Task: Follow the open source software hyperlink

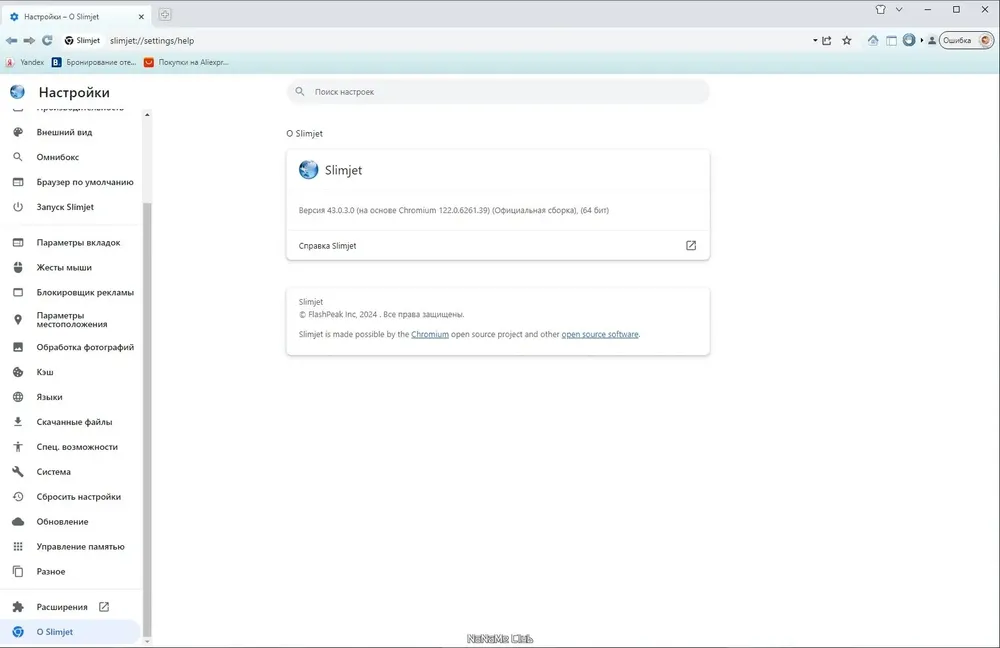Action: (x=599, y=334)
